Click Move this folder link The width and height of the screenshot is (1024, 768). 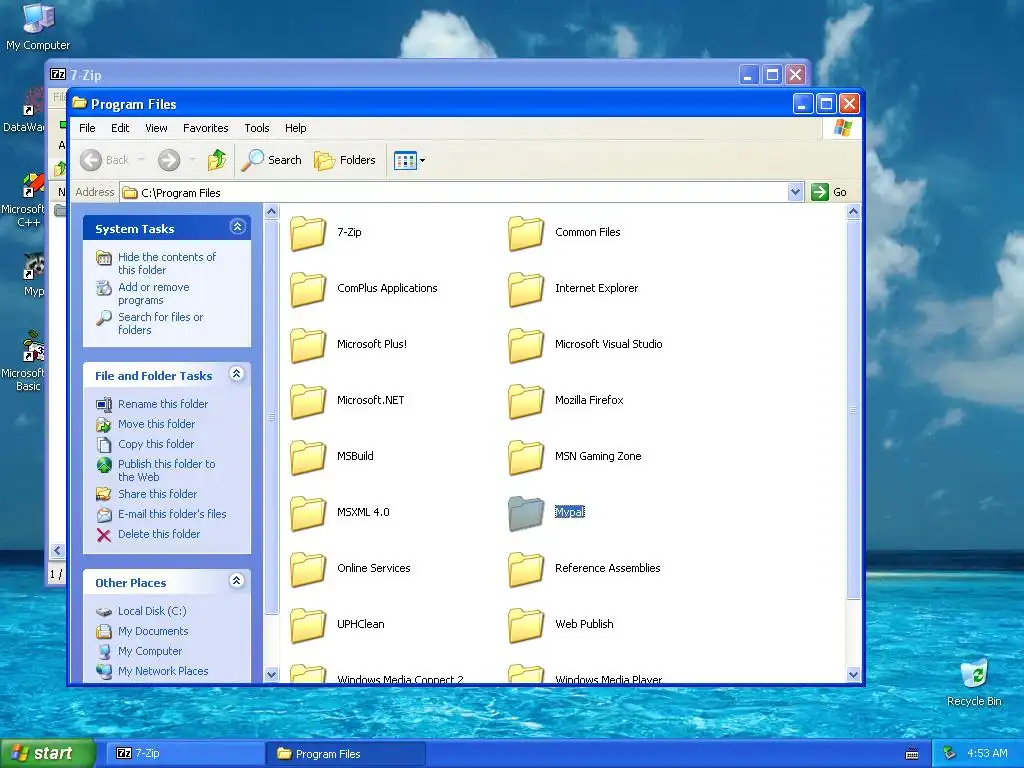tap(156, 424)
